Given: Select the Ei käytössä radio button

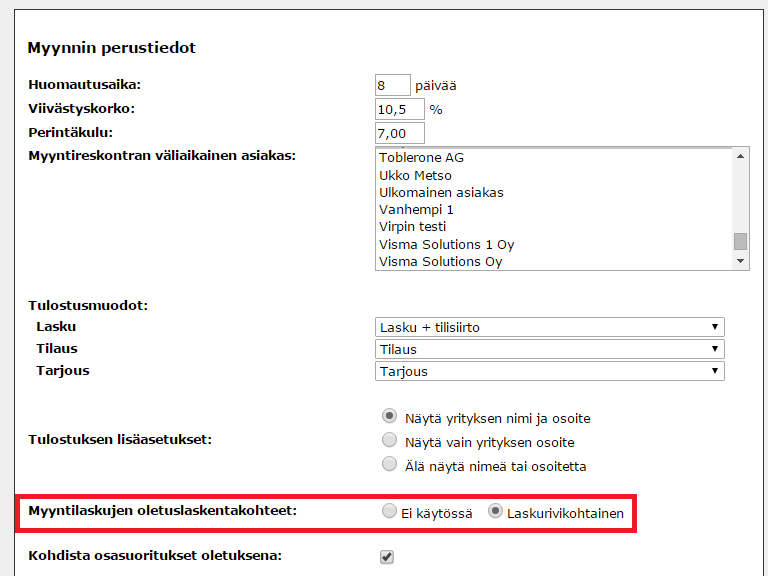Looking at the screenshot, I should point(389,511).
